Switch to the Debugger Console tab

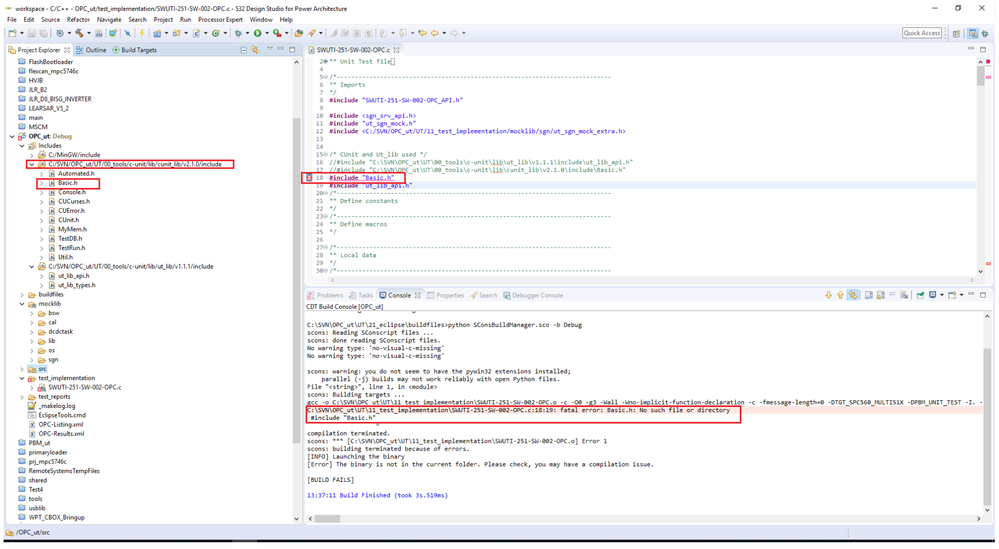point(533,296)
